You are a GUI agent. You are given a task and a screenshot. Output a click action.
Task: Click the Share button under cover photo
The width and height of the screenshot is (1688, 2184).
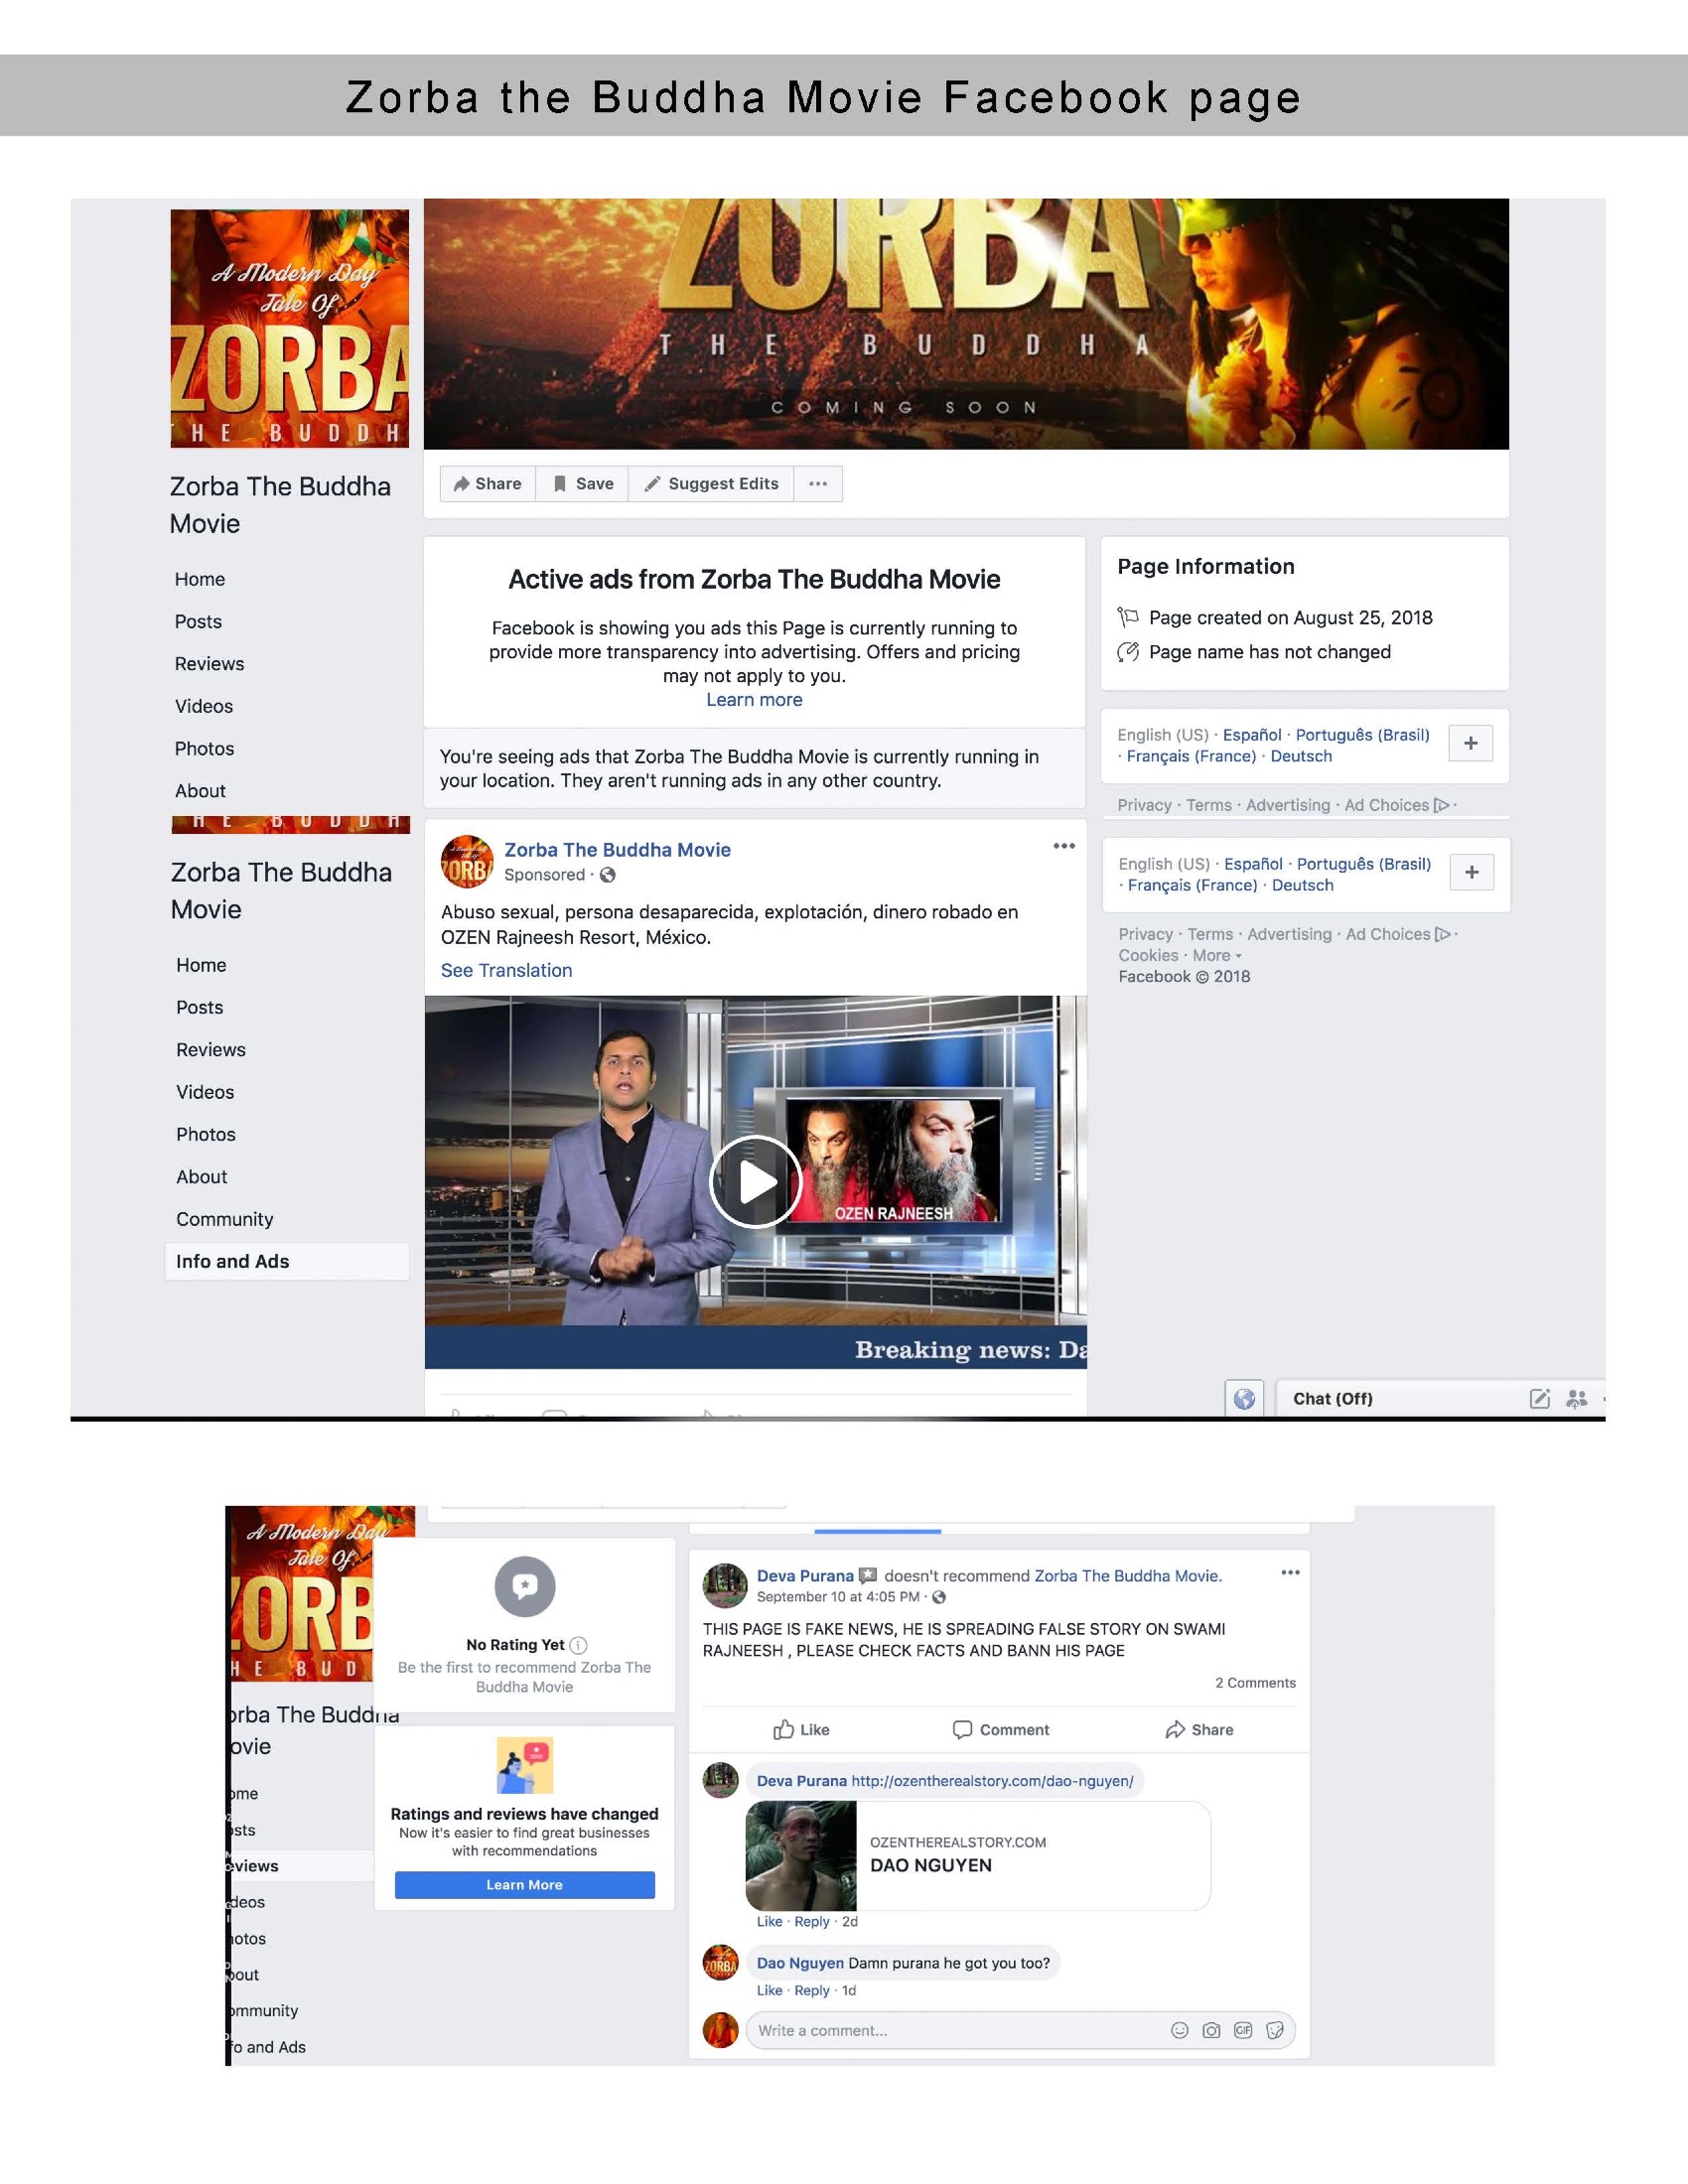(x=488, y=484)
